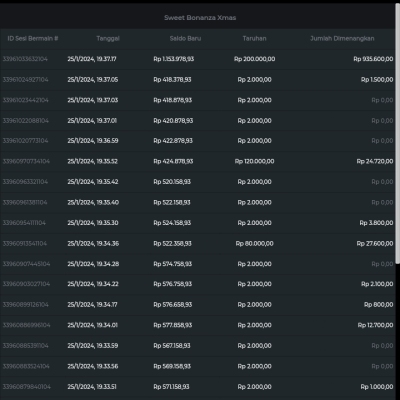Click the Rp 935.600,00 winnings
The height and width of the screenshot is (400, 400).
coord(373,59)
